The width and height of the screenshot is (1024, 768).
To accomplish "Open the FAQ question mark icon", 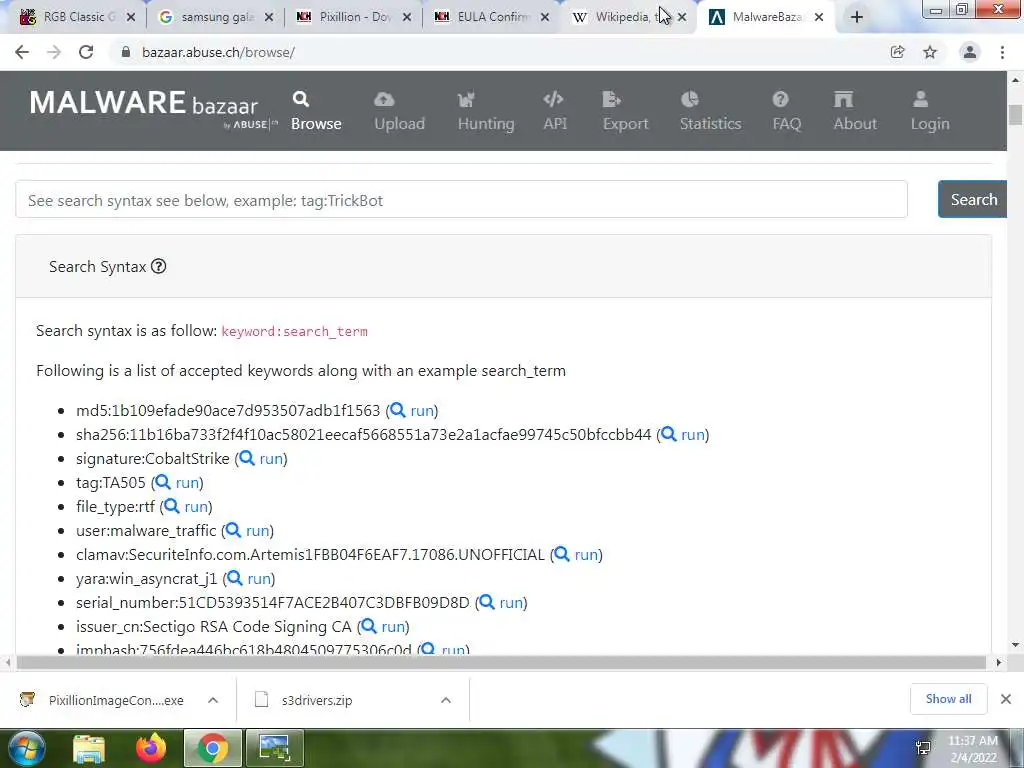I will [780, 99].
